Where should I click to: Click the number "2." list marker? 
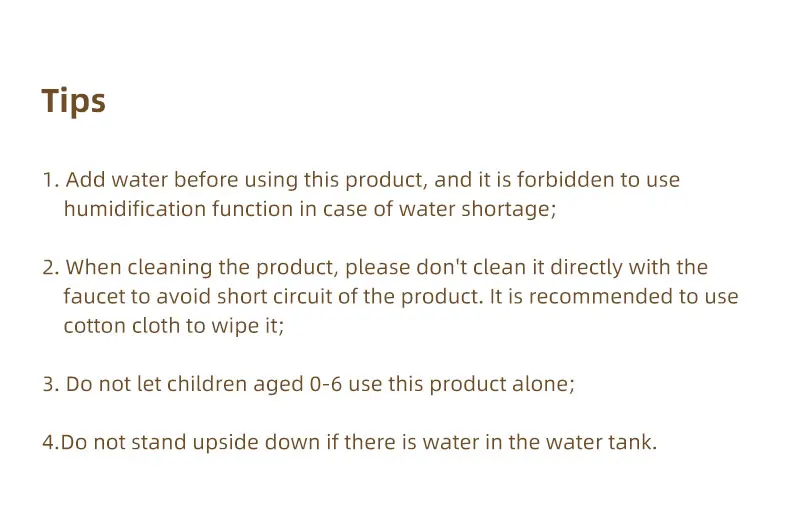point(51,267)
